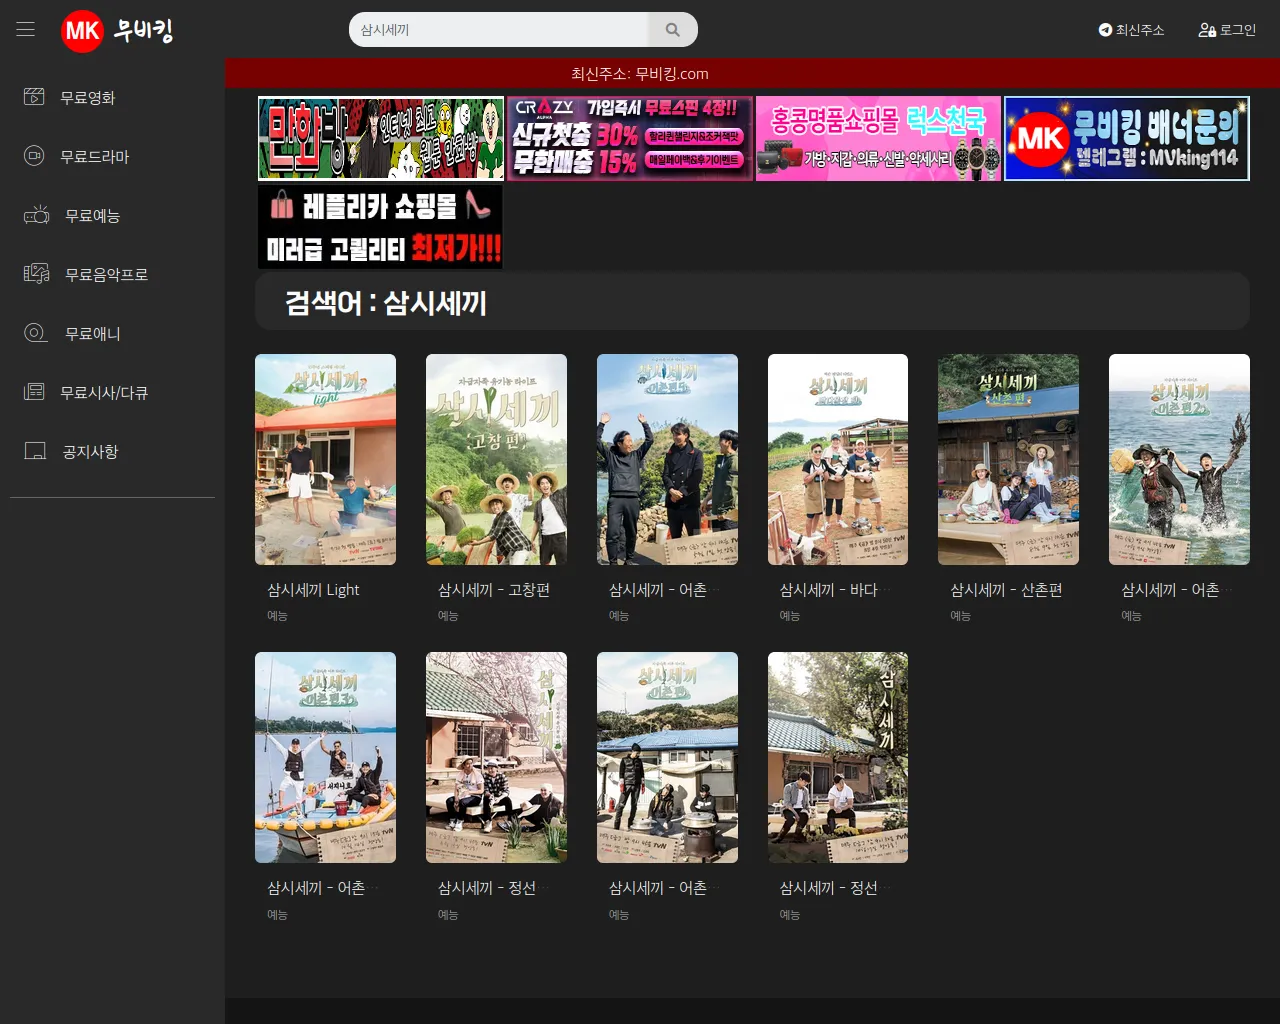1280x1024 pixels.
Task: Focus the search field containing 삼시세끼
Action: (x=500, y=30)
